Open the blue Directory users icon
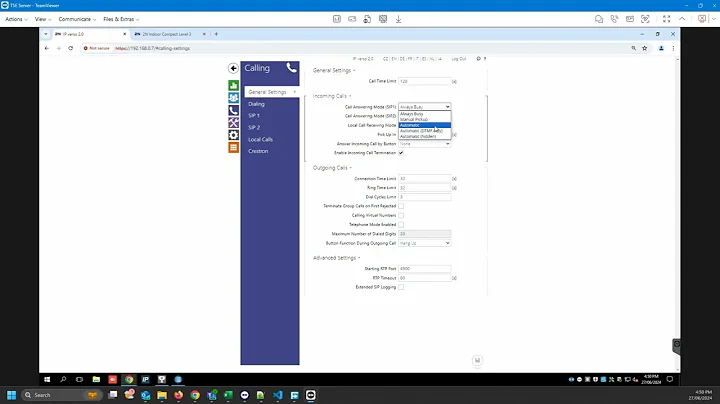The width and height of the screenshot is (720, 404). coord(233,98)
